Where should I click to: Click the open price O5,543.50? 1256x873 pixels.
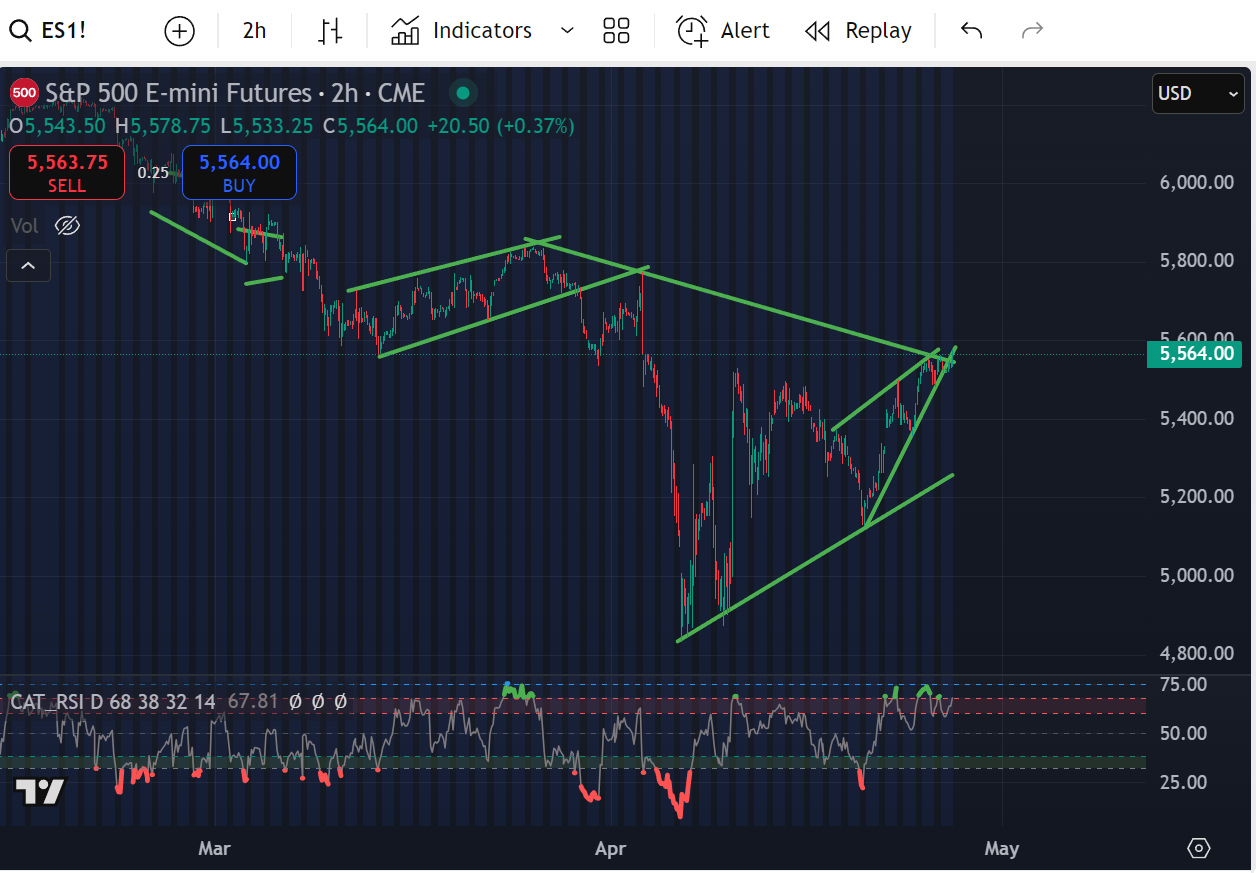pyautogui.click(x=56, y=127)
